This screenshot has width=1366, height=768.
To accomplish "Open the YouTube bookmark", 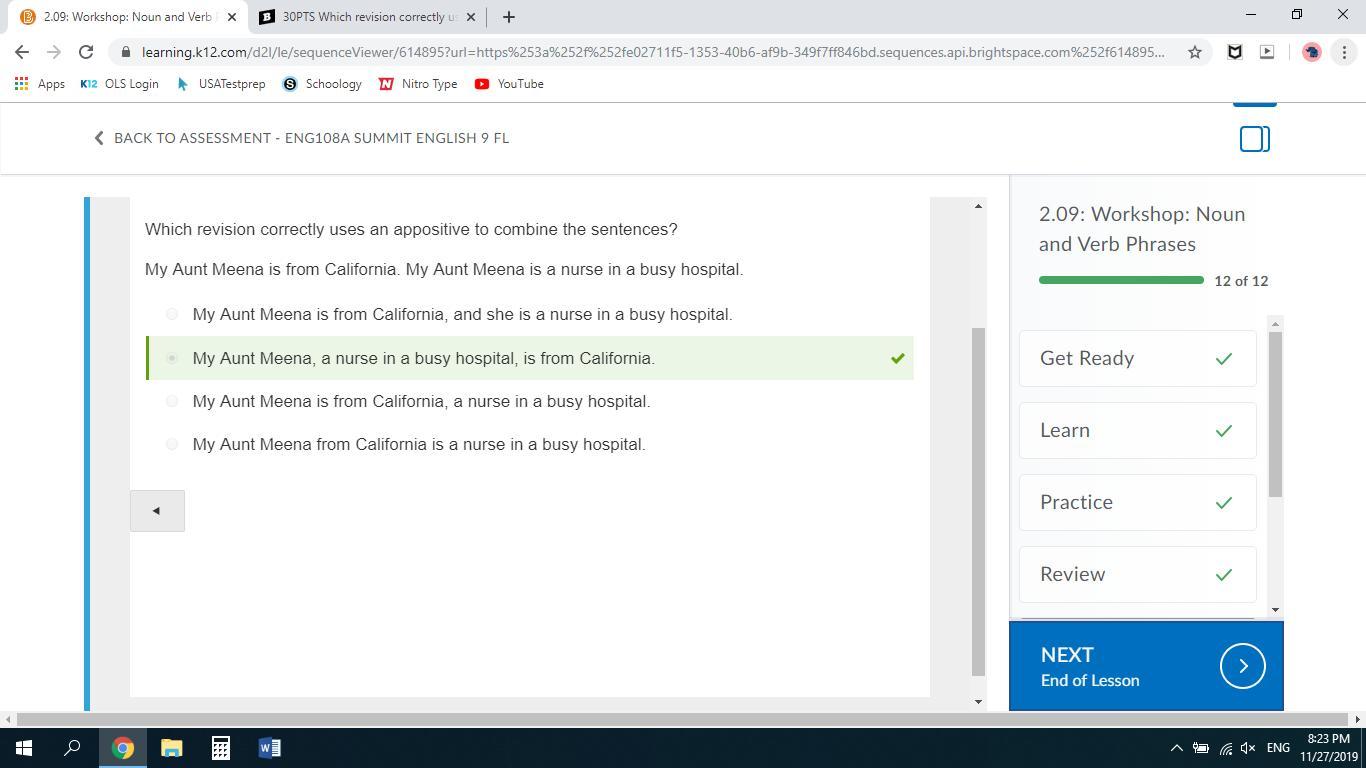I will pos(509,84).
